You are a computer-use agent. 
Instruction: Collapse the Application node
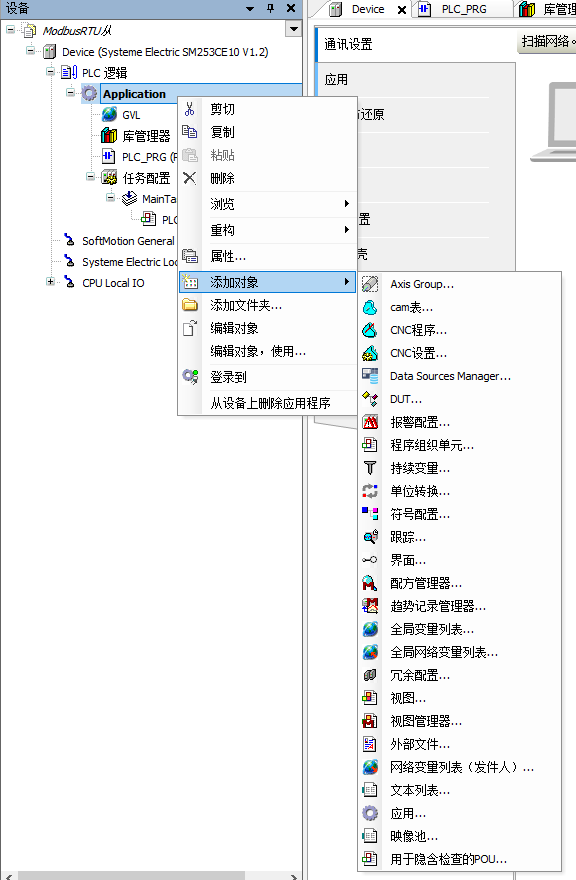[x=71, y=92]
